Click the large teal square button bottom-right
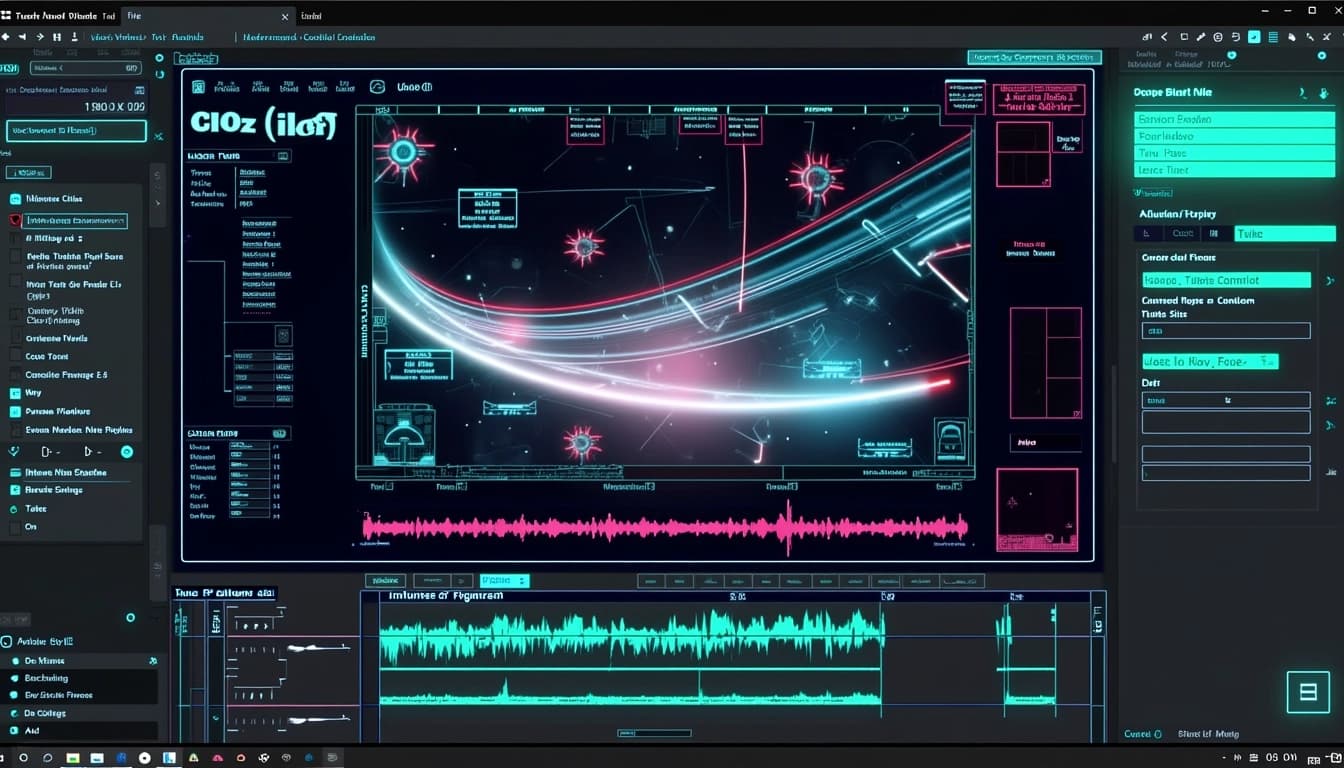The width and height of the screenshot is (1344, 768). pyautogui.click(x=1307, y=692)
